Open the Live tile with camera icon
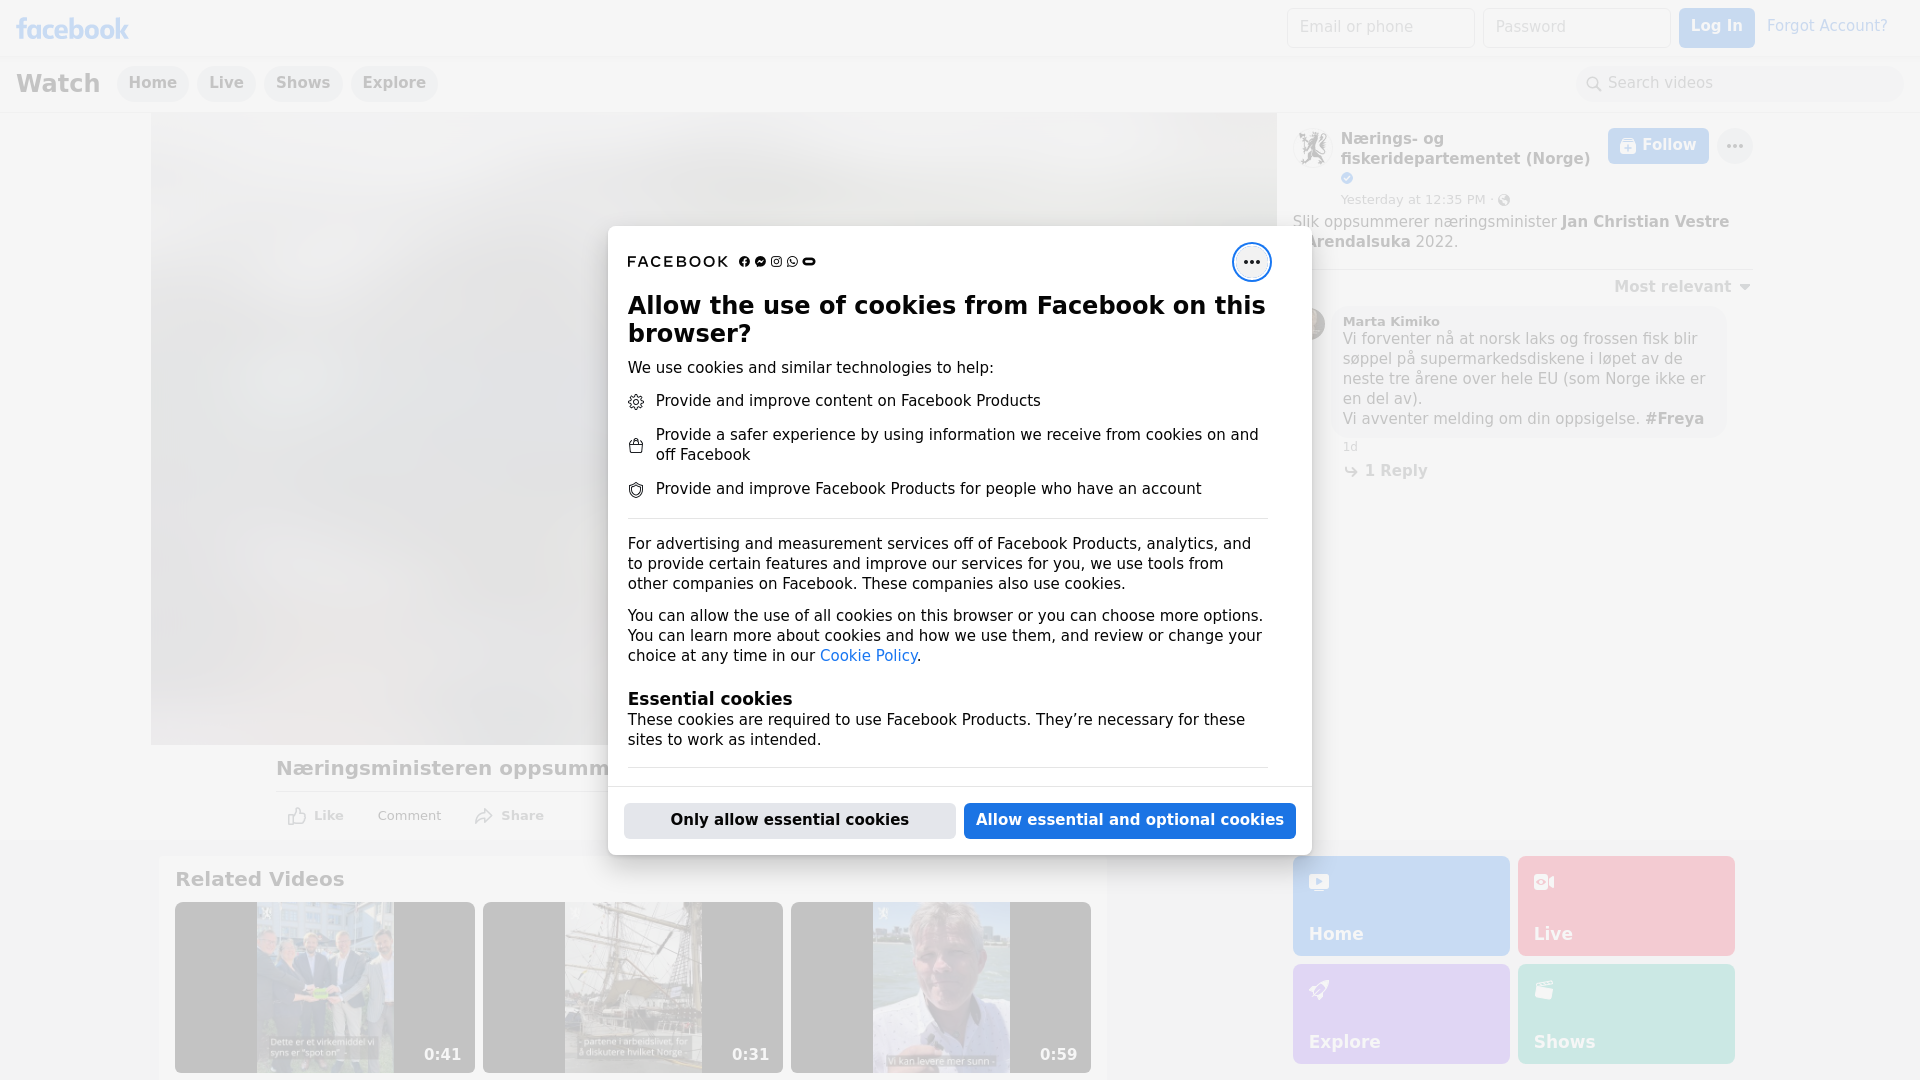The image size is (1920, 1080). click(1625, 905)
